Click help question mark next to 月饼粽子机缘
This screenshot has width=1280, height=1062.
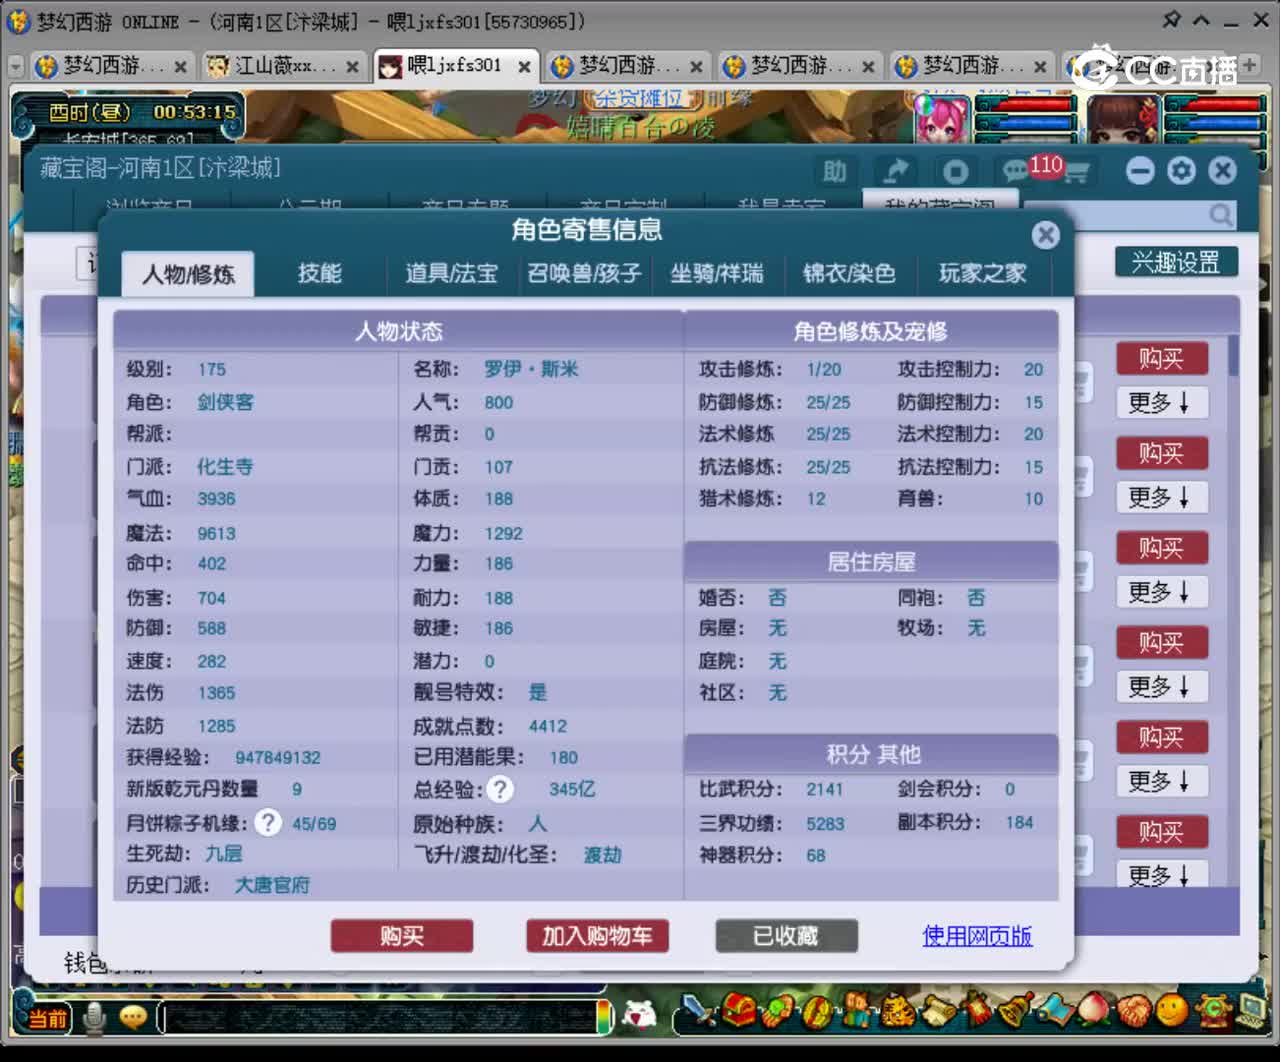tap(268, 823)
